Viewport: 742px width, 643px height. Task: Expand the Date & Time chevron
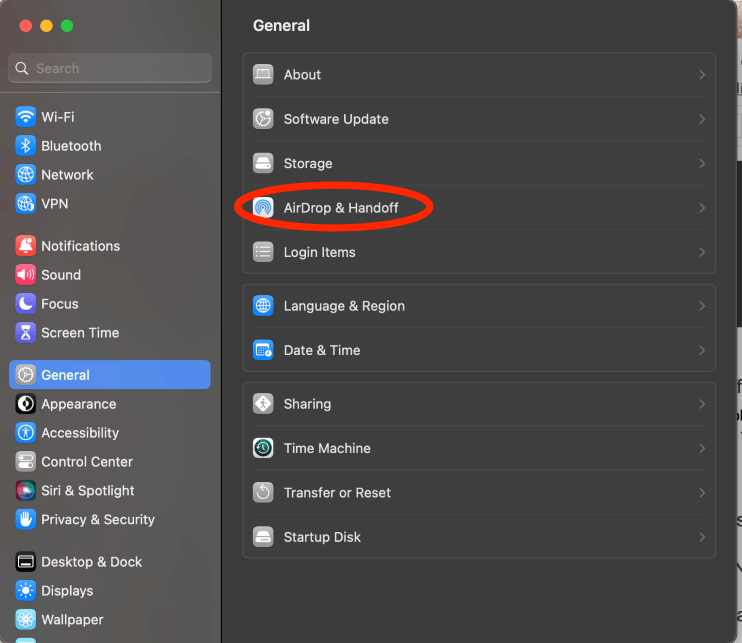702,350
